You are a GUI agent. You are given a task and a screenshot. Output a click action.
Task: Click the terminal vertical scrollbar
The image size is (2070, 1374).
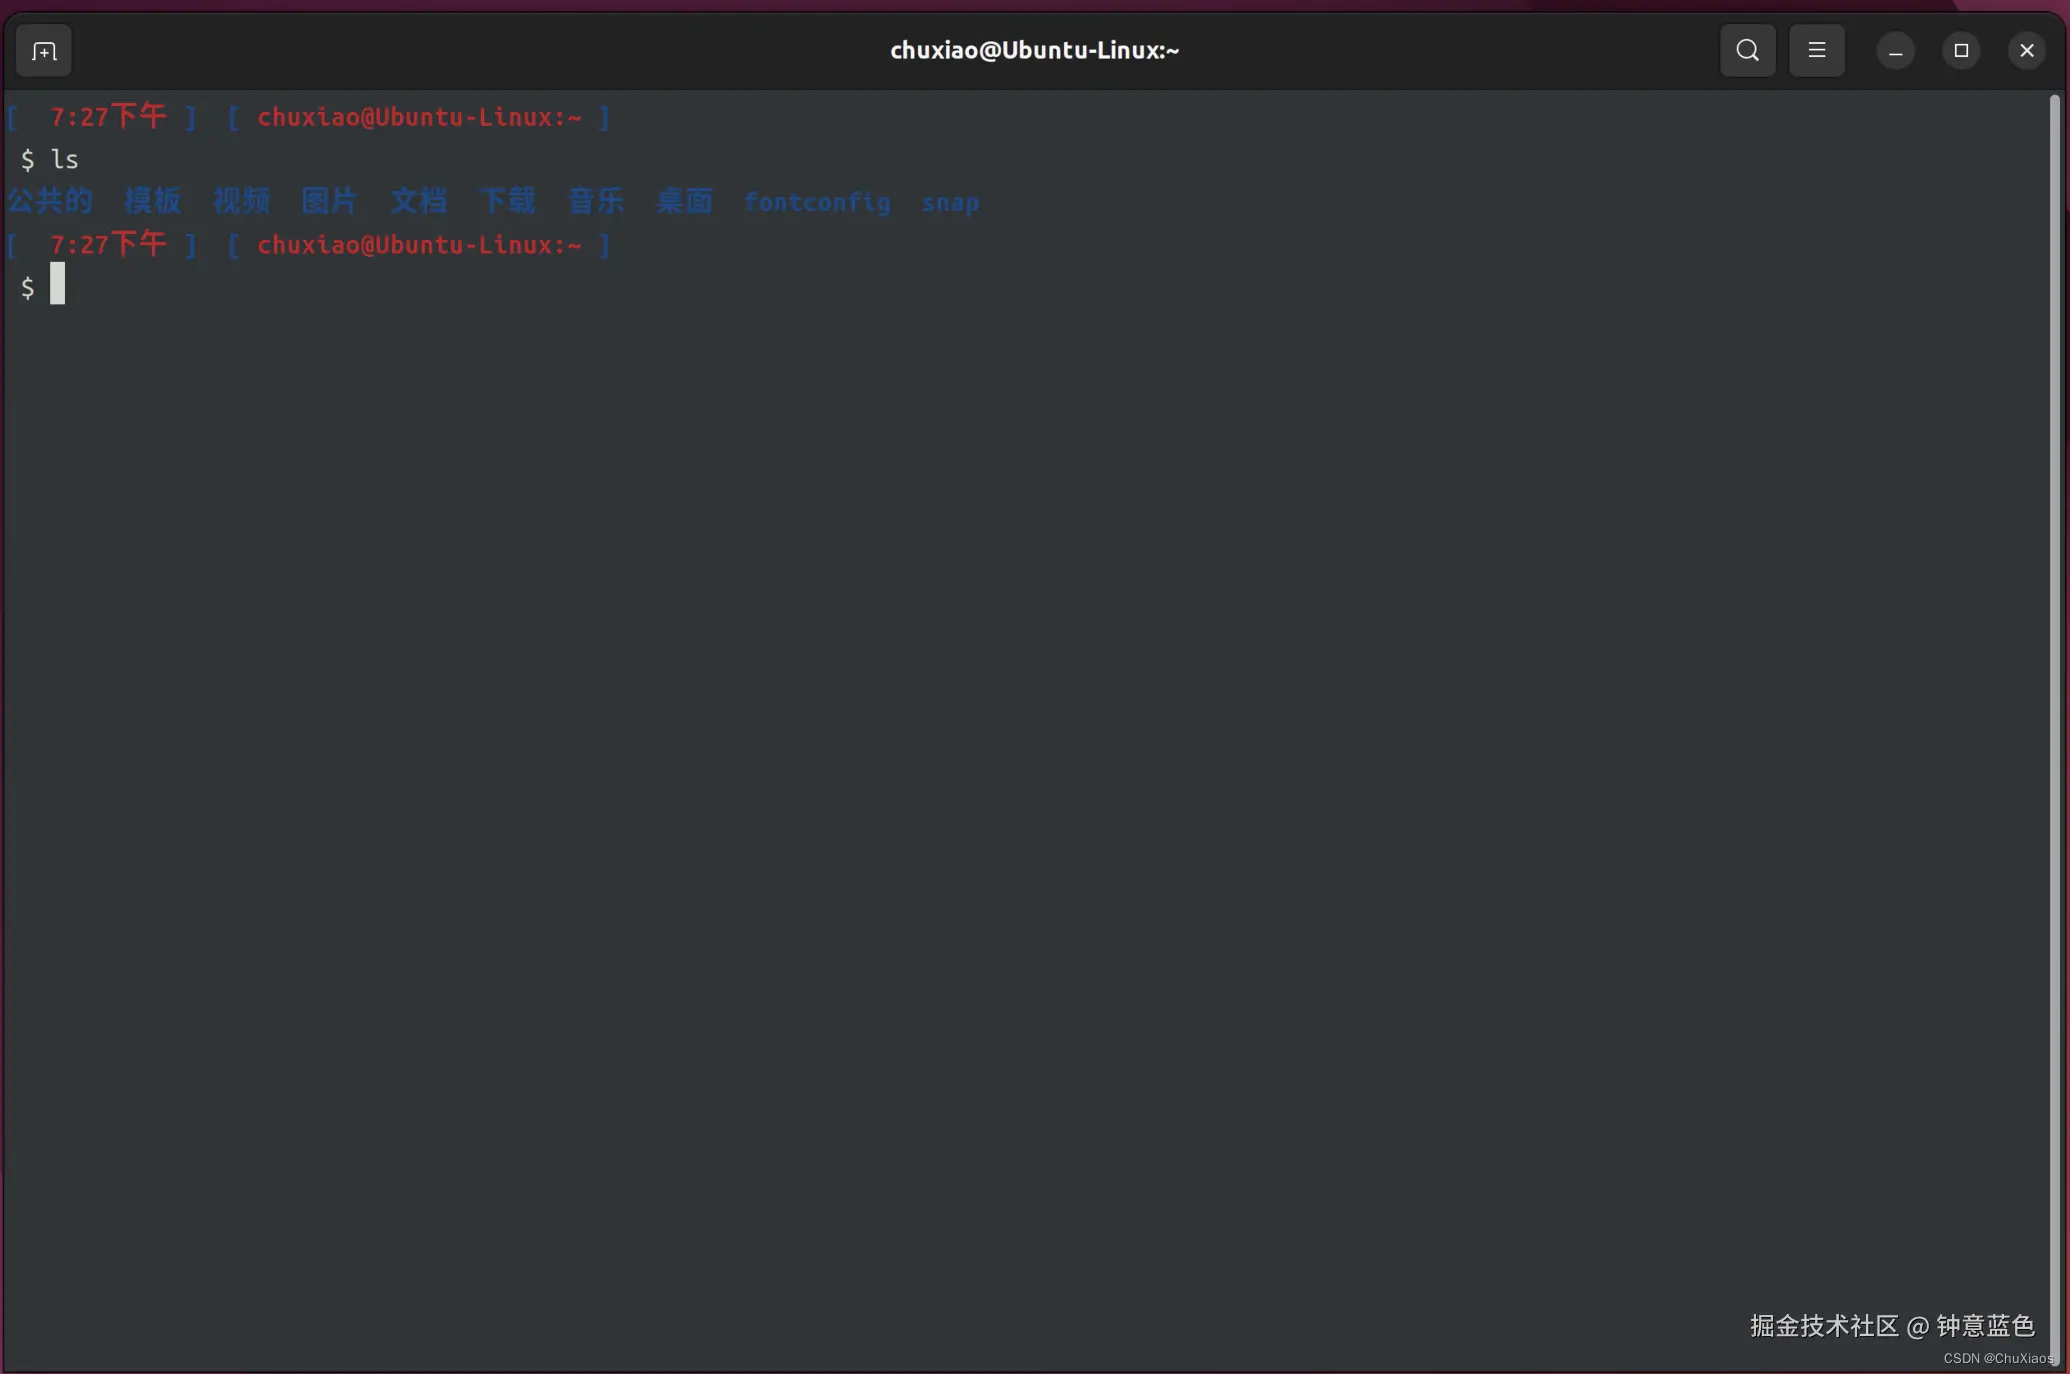coord(2055,700)
